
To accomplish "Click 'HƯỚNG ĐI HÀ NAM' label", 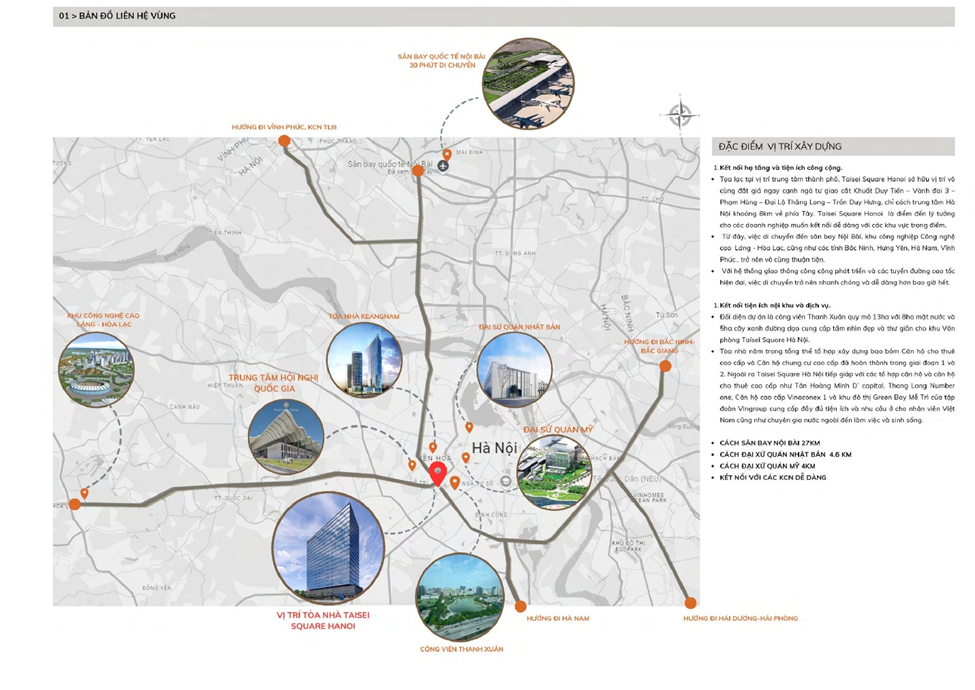I will 558,619.
